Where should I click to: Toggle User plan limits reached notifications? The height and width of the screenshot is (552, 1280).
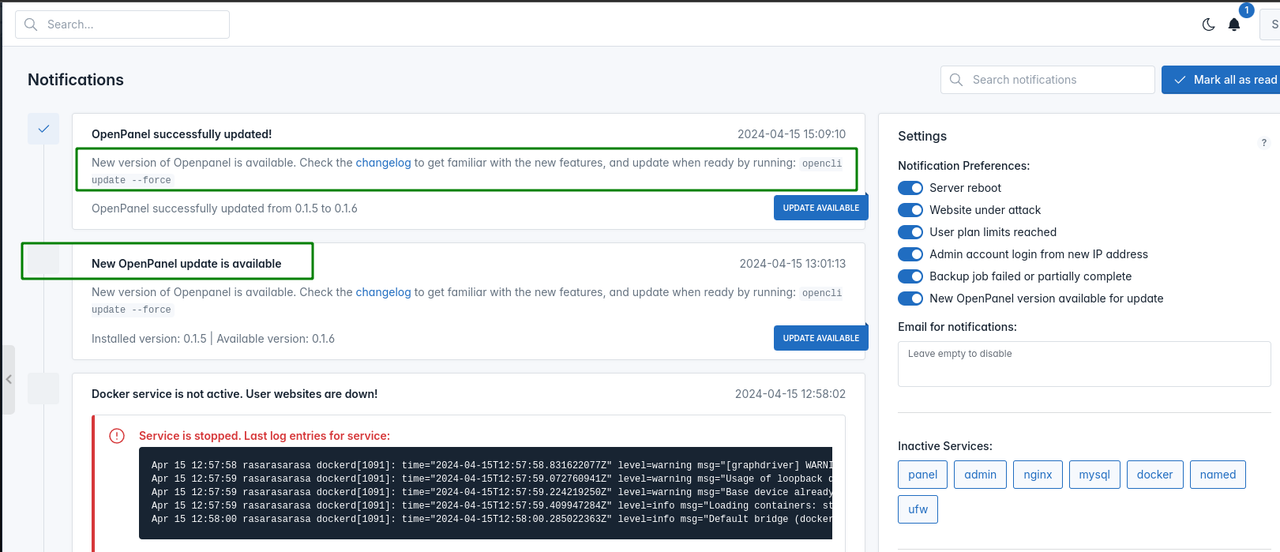[910, 232]
